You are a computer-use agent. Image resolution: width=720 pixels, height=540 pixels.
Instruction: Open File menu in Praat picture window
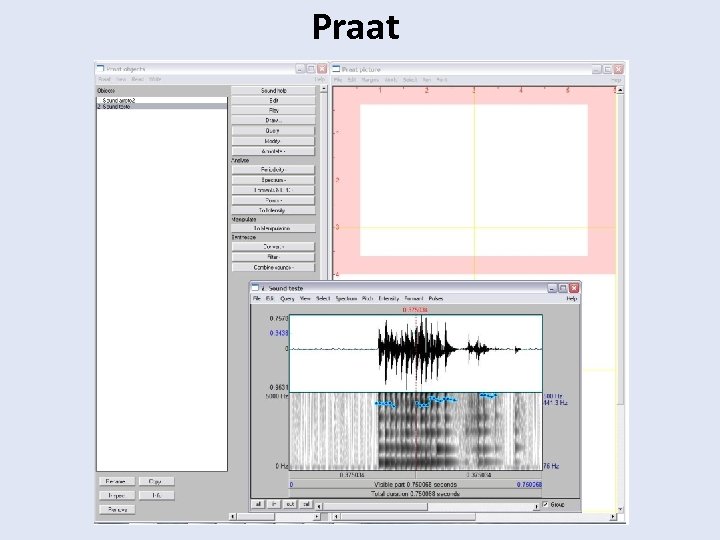338,80
